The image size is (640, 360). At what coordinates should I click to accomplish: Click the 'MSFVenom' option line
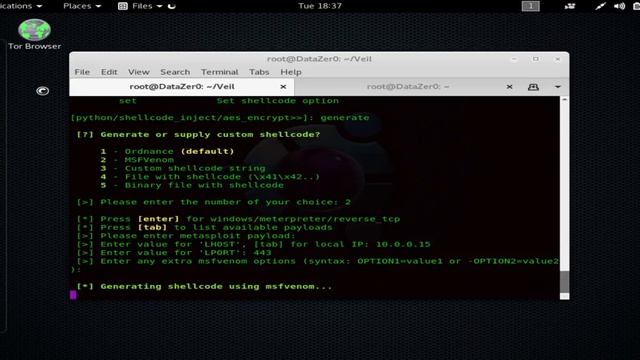[137, 160]
